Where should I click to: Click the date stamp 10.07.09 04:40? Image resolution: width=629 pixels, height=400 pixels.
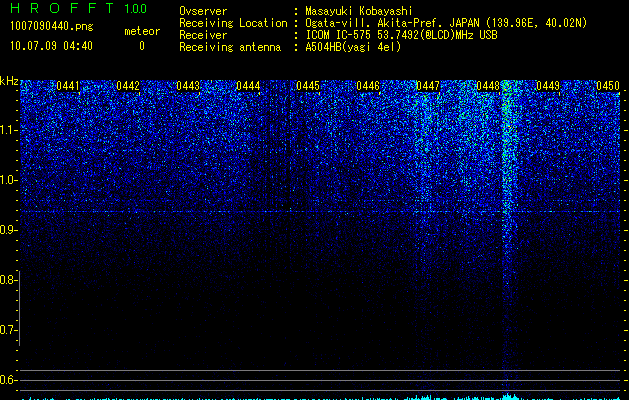pyautogui.click(x=51, y=46)
